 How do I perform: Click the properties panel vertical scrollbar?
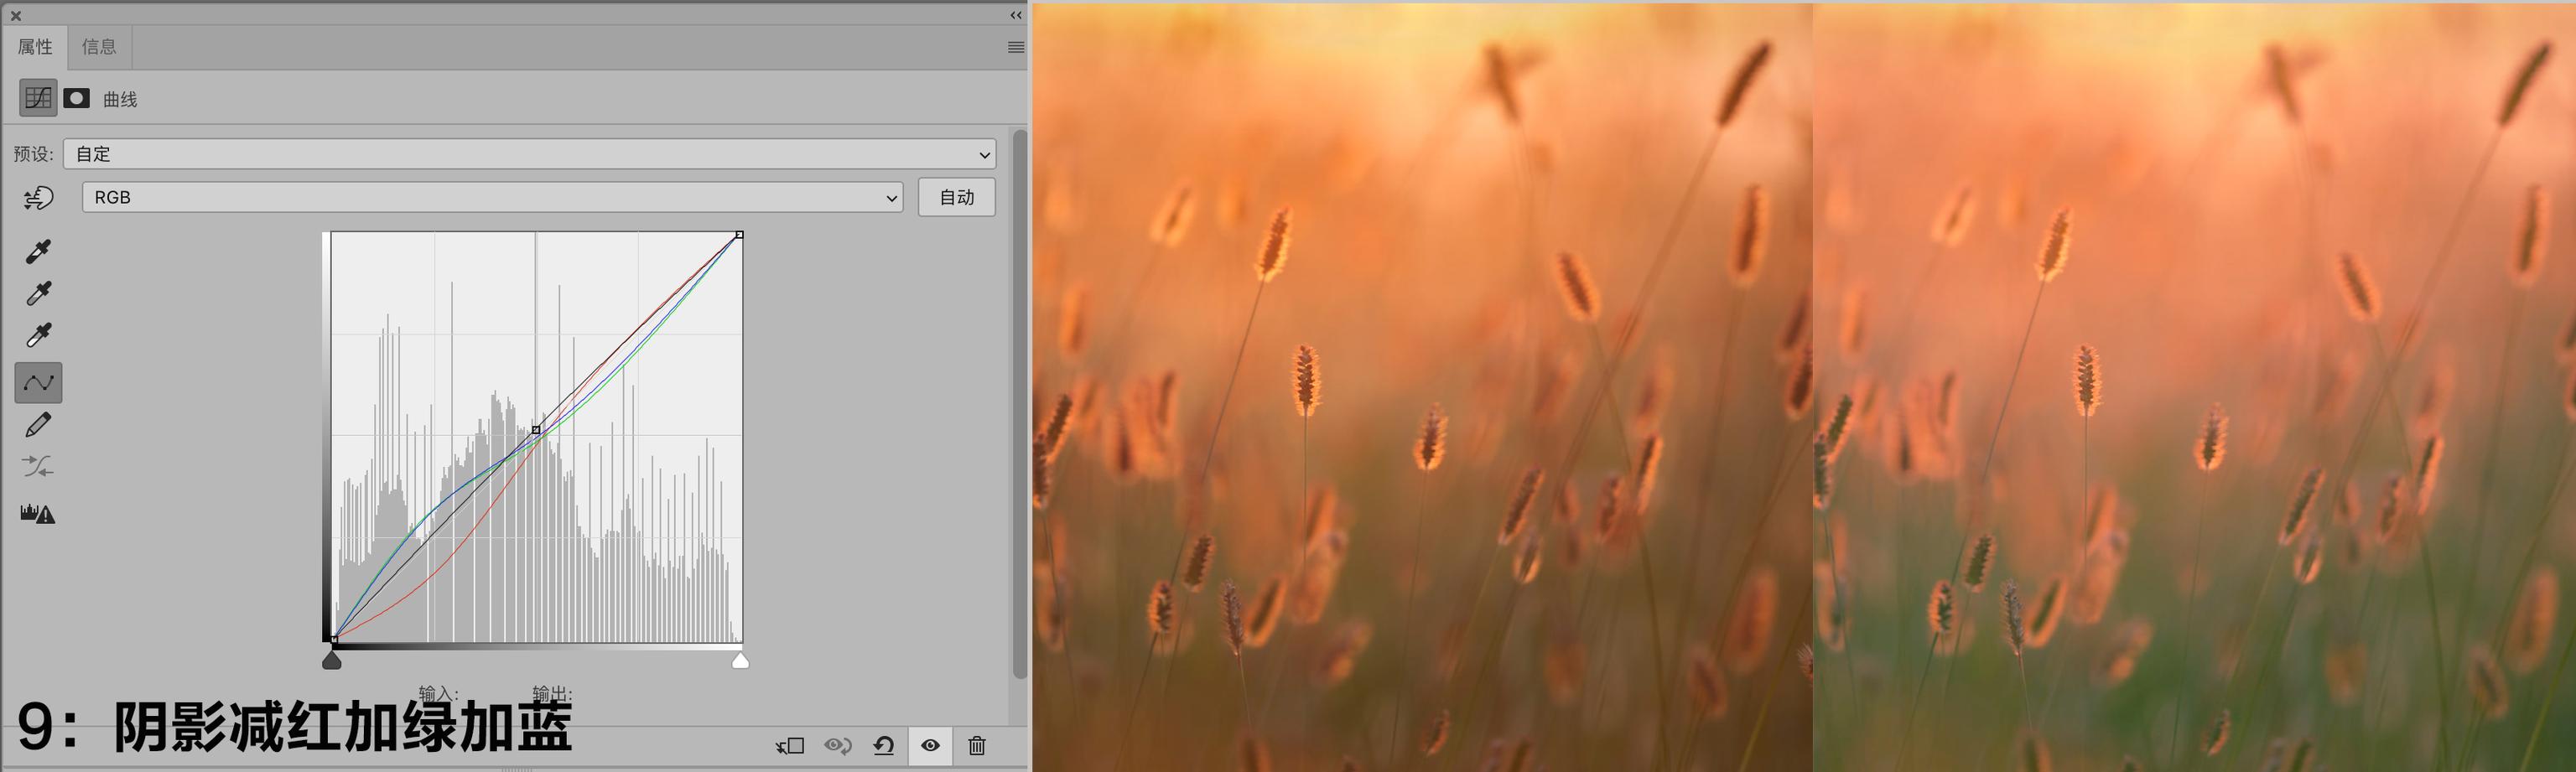1020,404
